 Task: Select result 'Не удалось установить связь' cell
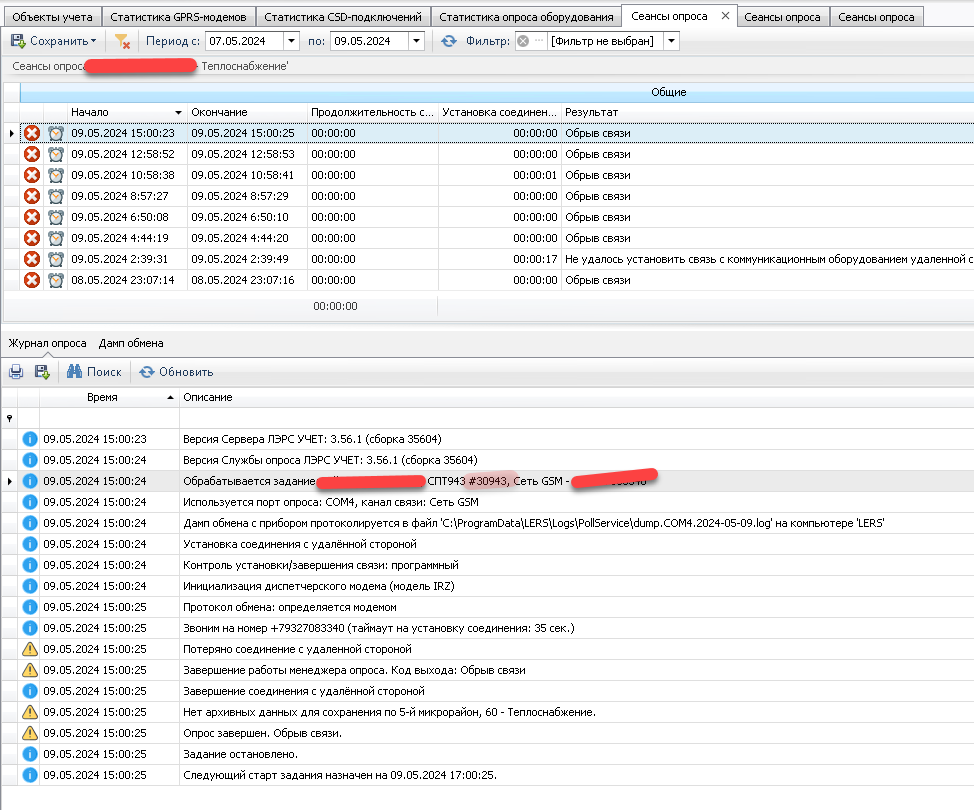click(768, 259)
